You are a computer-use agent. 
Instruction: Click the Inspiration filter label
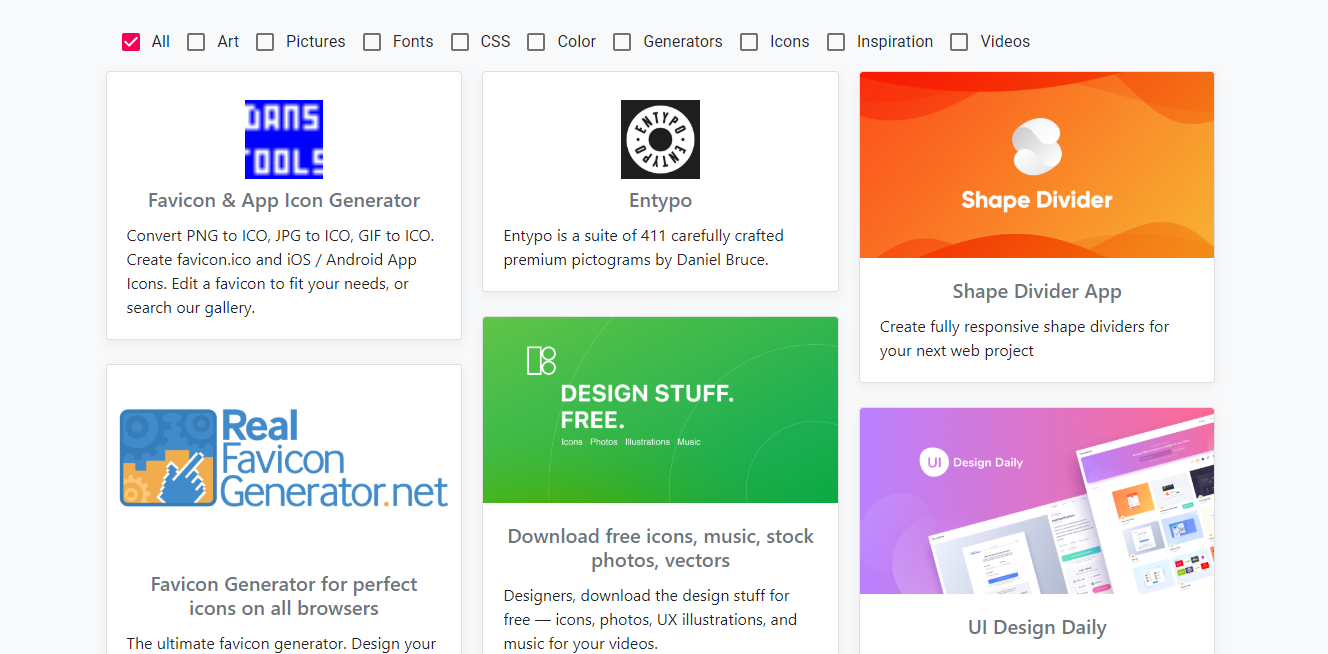coord(895,42)
